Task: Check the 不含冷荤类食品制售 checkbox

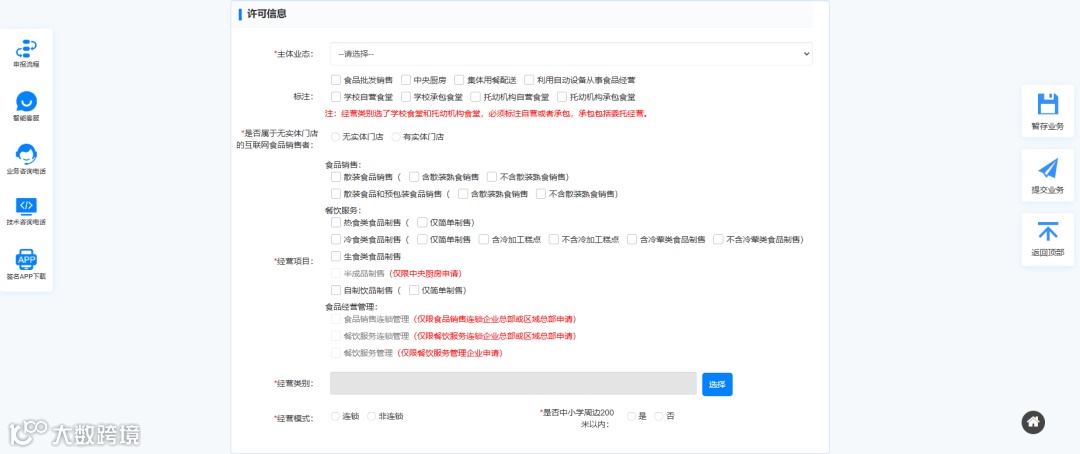Action: [718, 240]
